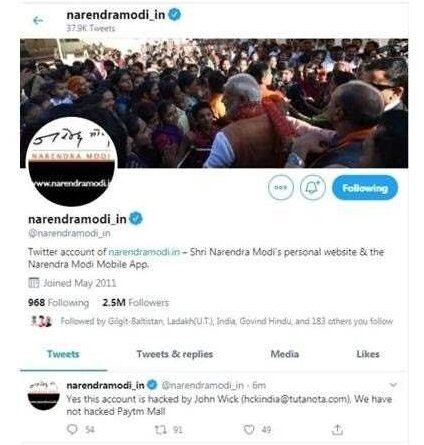Toggle the Following button
Viewport: 424px width, 445px height.
coord(365,188)
